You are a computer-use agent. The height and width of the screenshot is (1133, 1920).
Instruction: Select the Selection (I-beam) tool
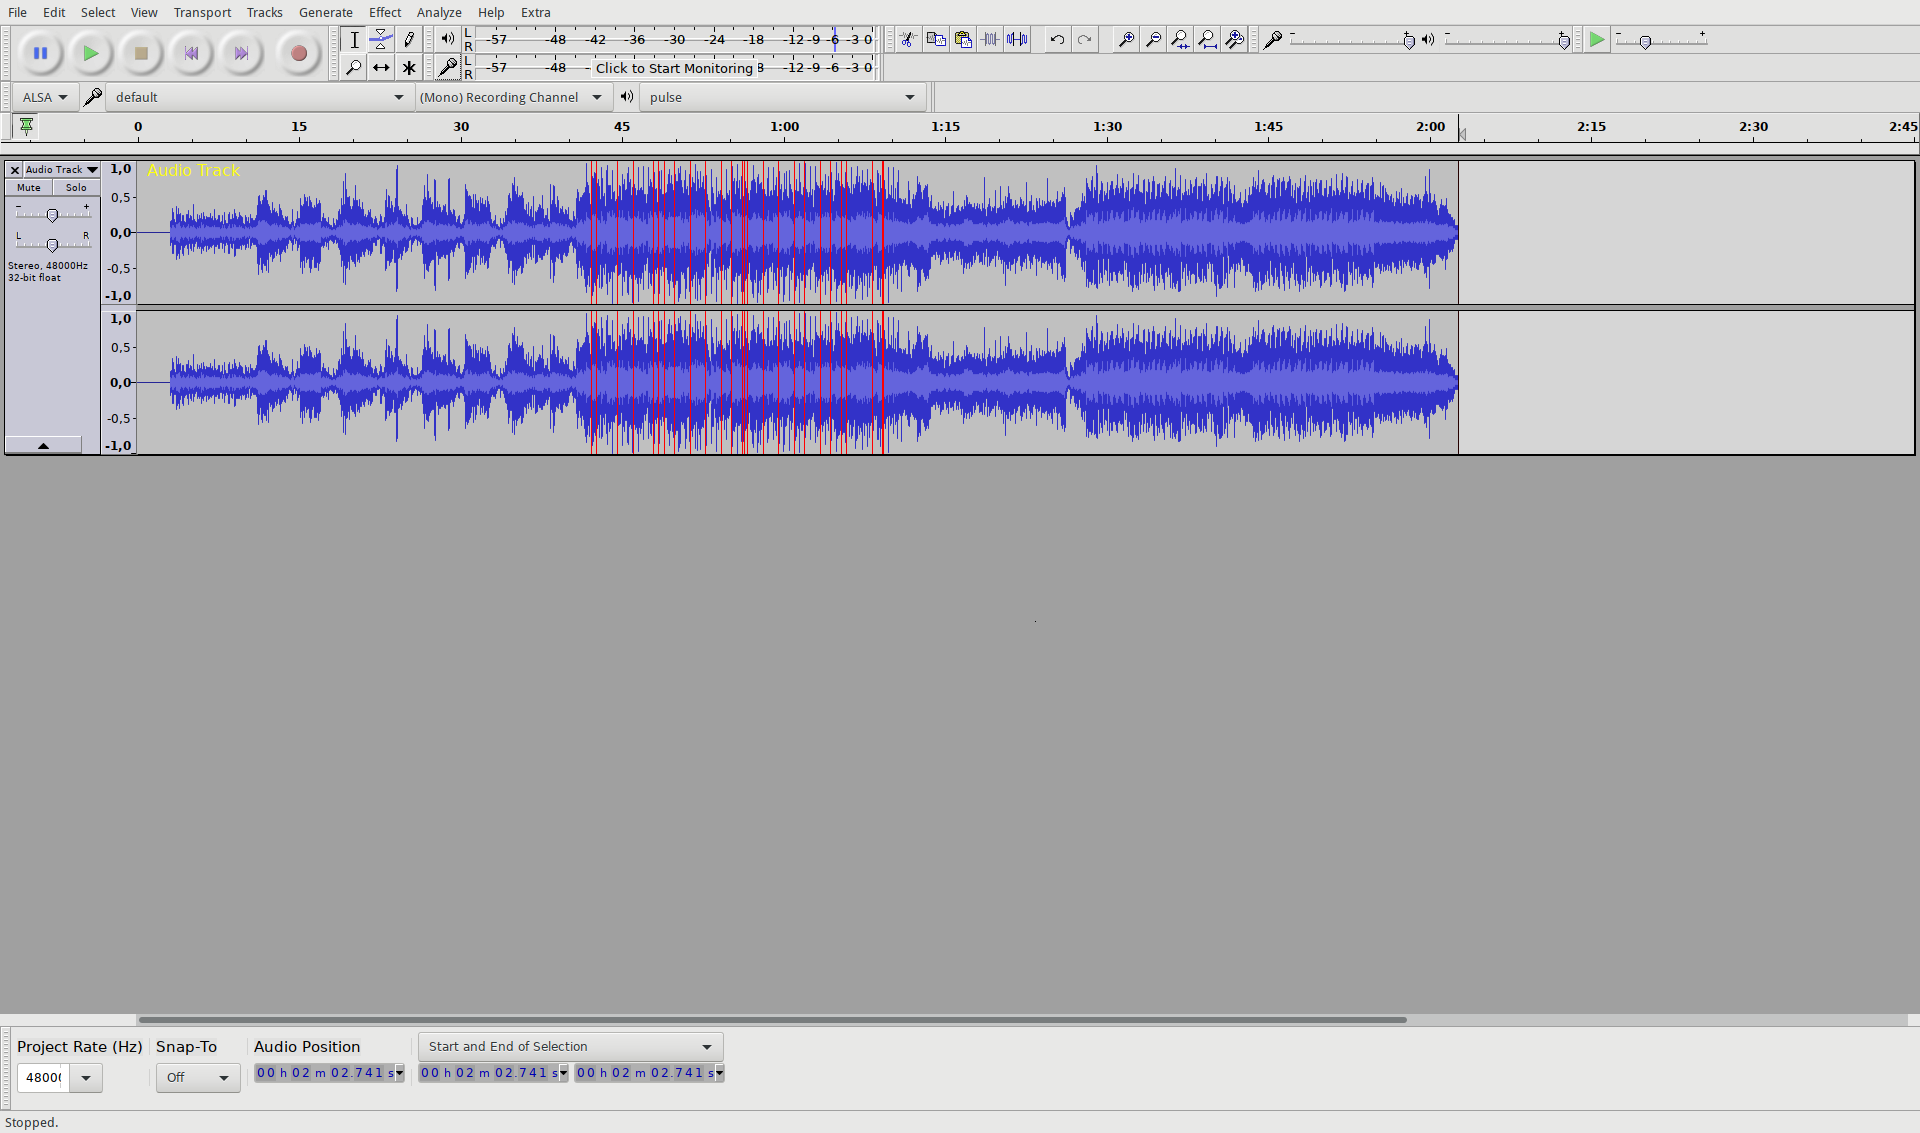click(354, 40)
